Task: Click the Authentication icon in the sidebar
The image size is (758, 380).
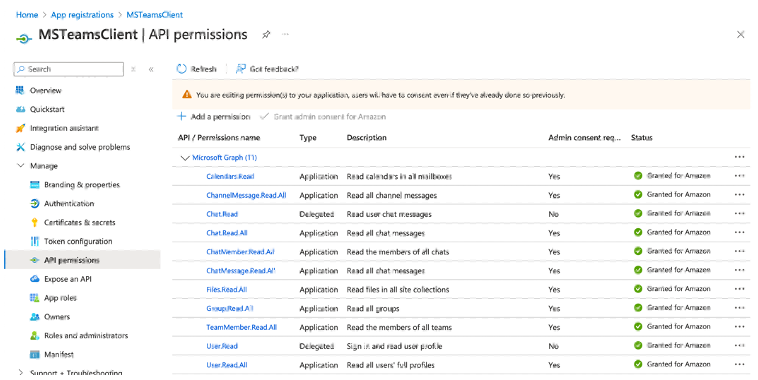Action: (x=34, y=204)
